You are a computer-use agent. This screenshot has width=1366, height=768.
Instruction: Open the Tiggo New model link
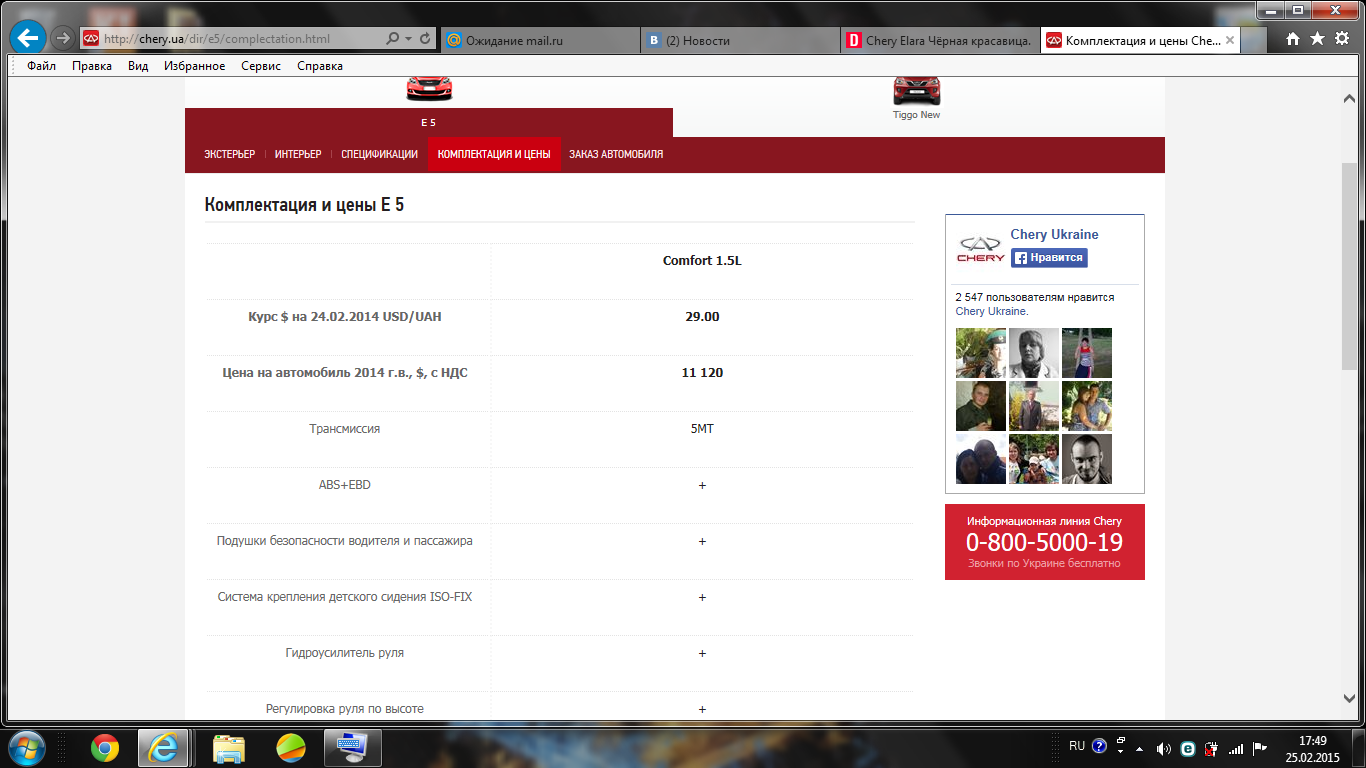click(917, 115)
